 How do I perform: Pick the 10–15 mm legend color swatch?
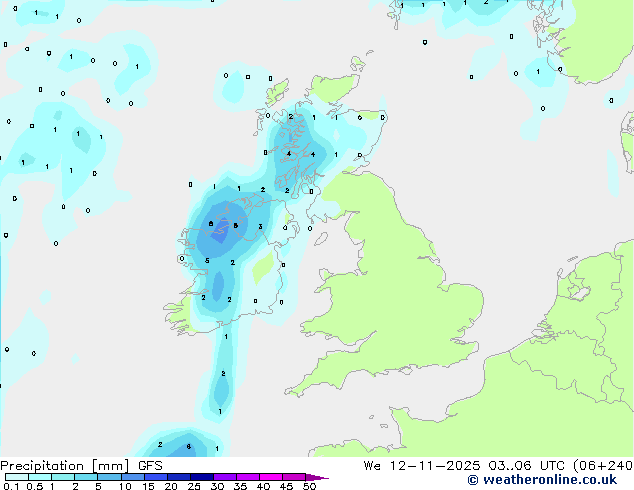click(x=133, y=477)
